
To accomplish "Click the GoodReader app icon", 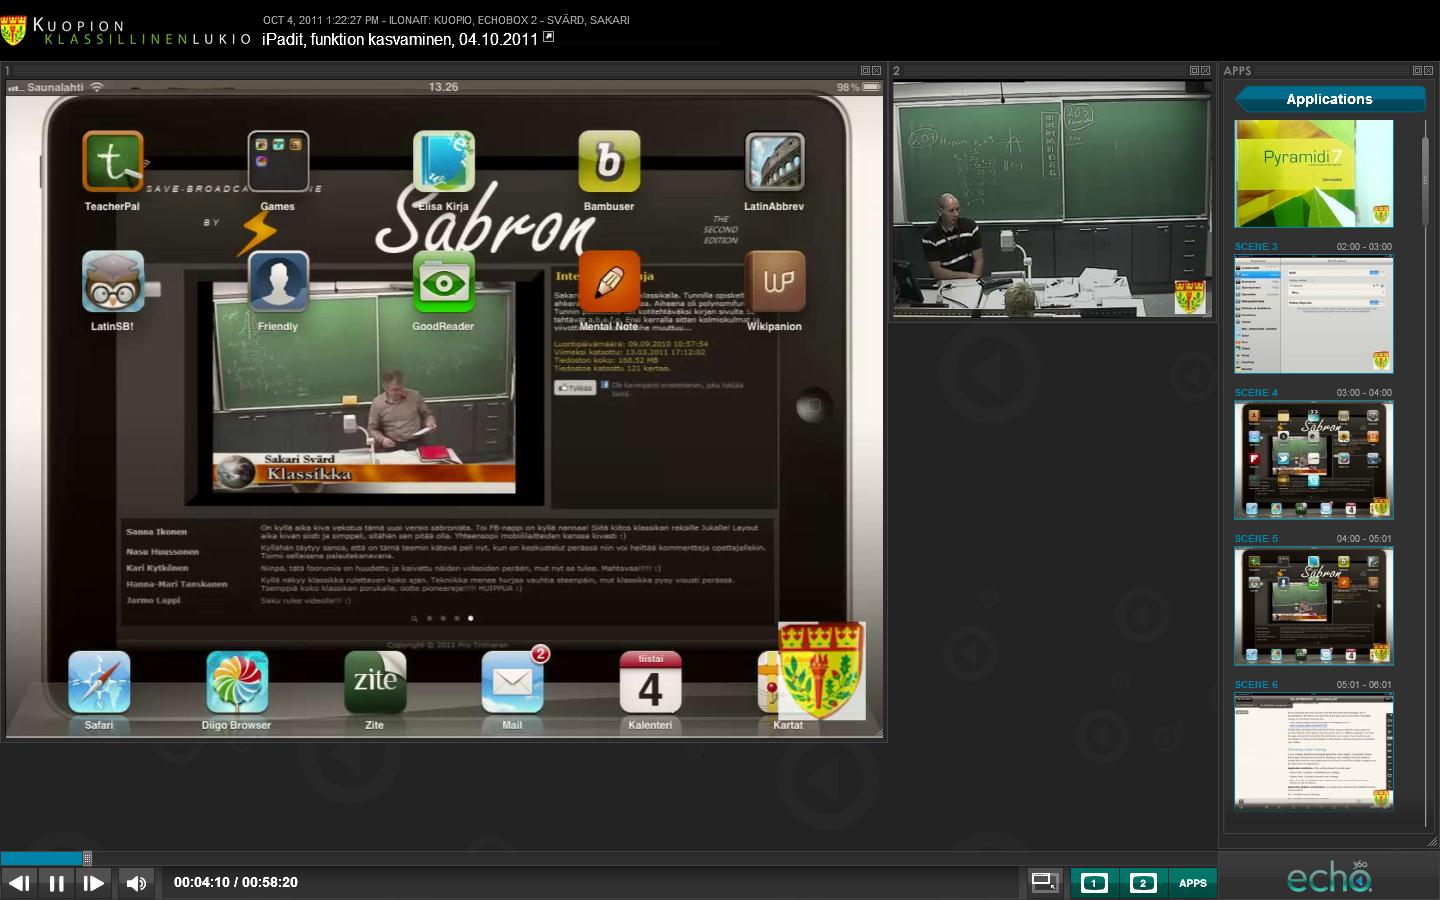I will 444,282.
